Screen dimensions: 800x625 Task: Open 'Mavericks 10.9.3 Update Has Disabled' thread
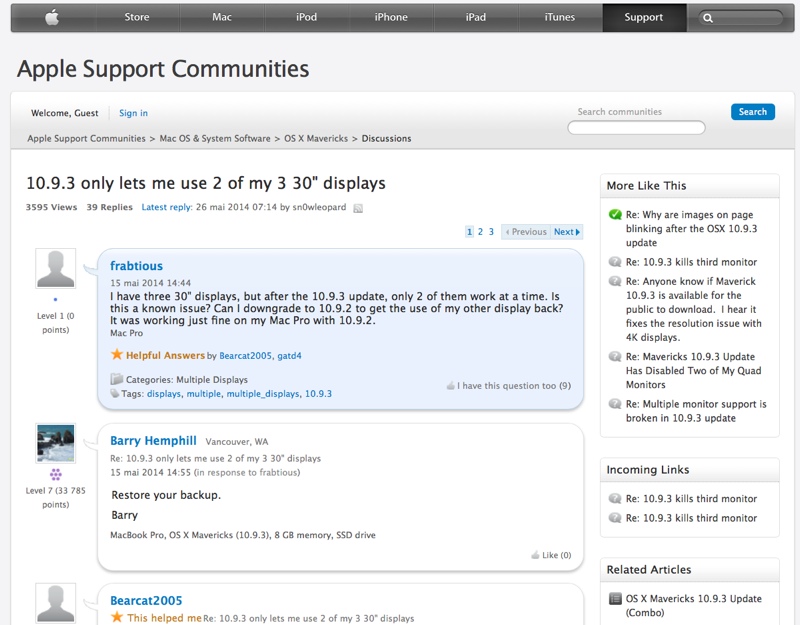693,370
